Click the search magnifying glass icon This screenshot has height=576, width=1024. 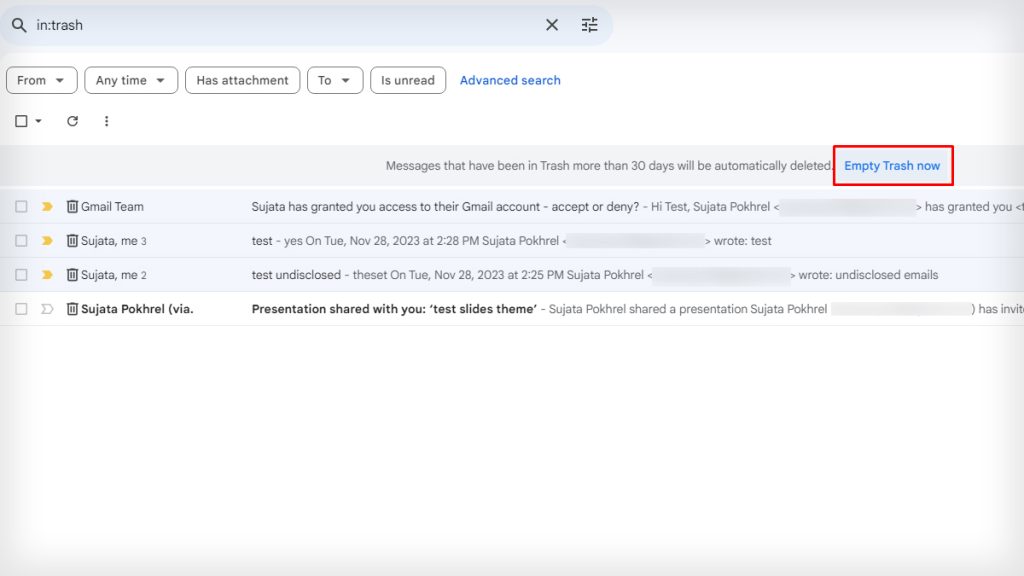click(21, 24)
